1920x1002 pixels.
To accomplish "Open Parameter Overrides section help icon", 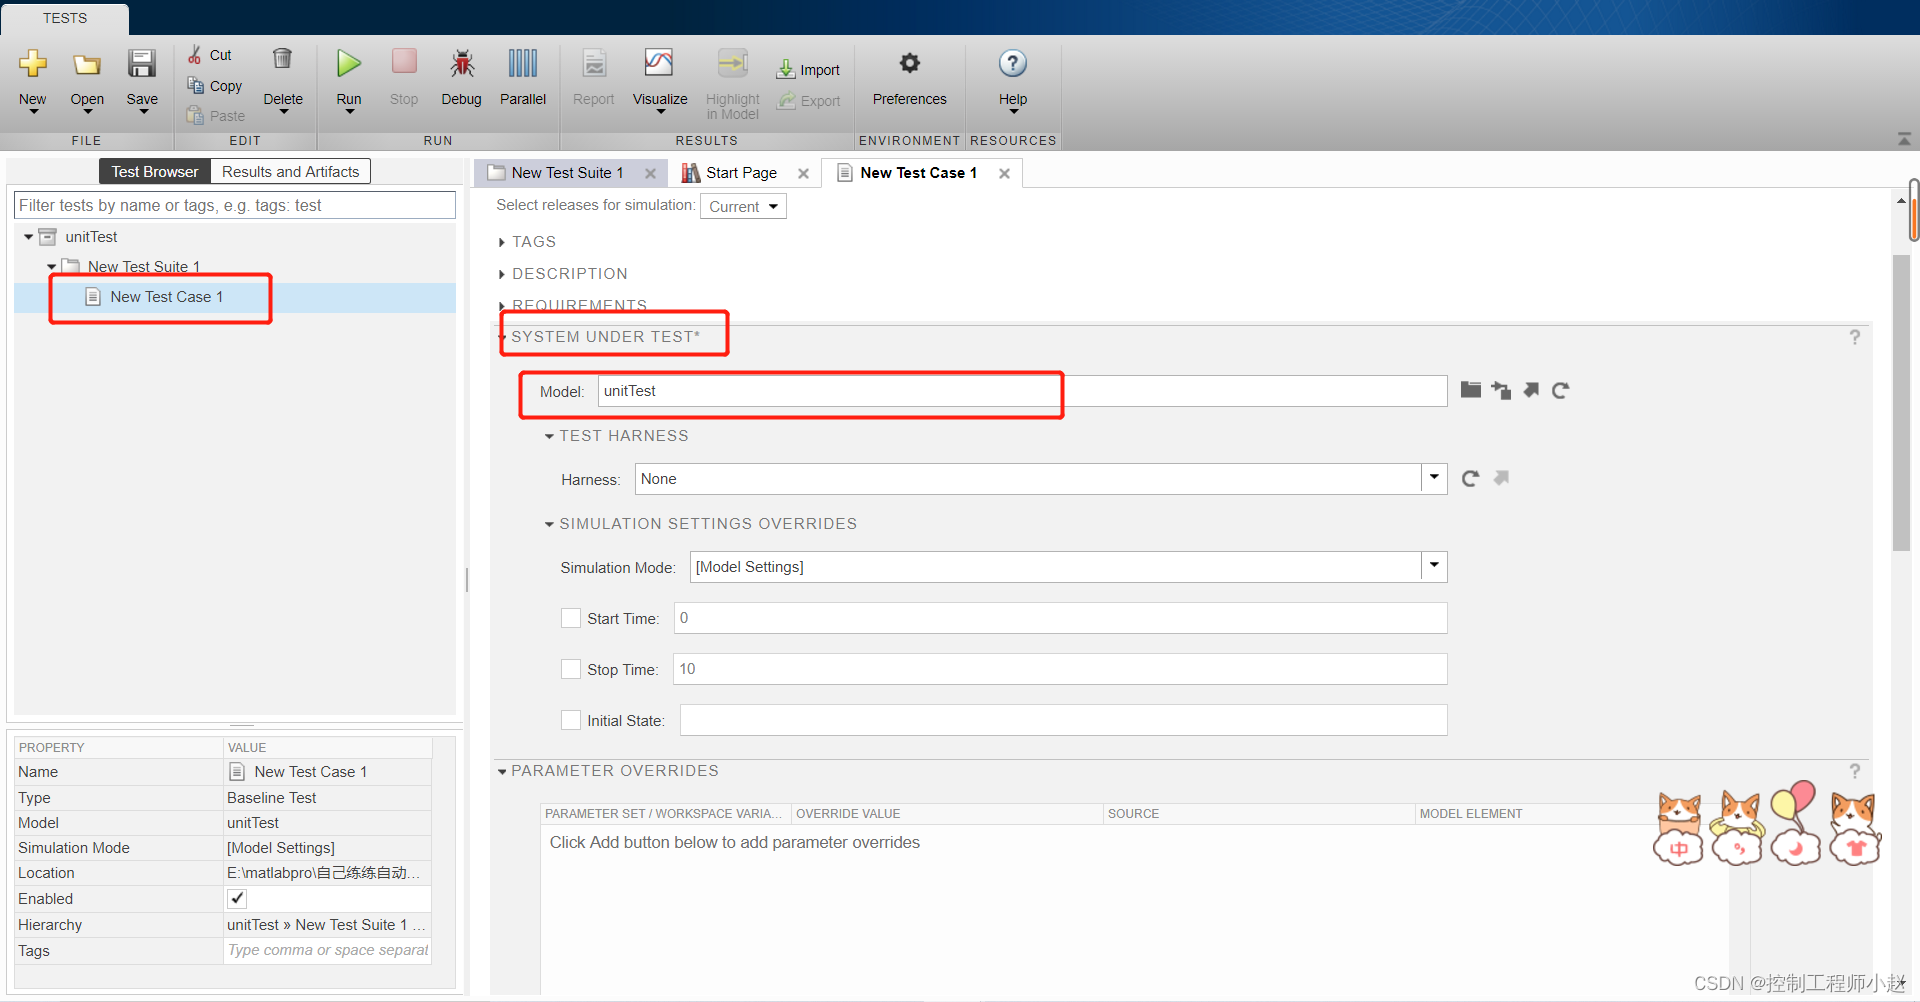I will [x=1854, y=771].
